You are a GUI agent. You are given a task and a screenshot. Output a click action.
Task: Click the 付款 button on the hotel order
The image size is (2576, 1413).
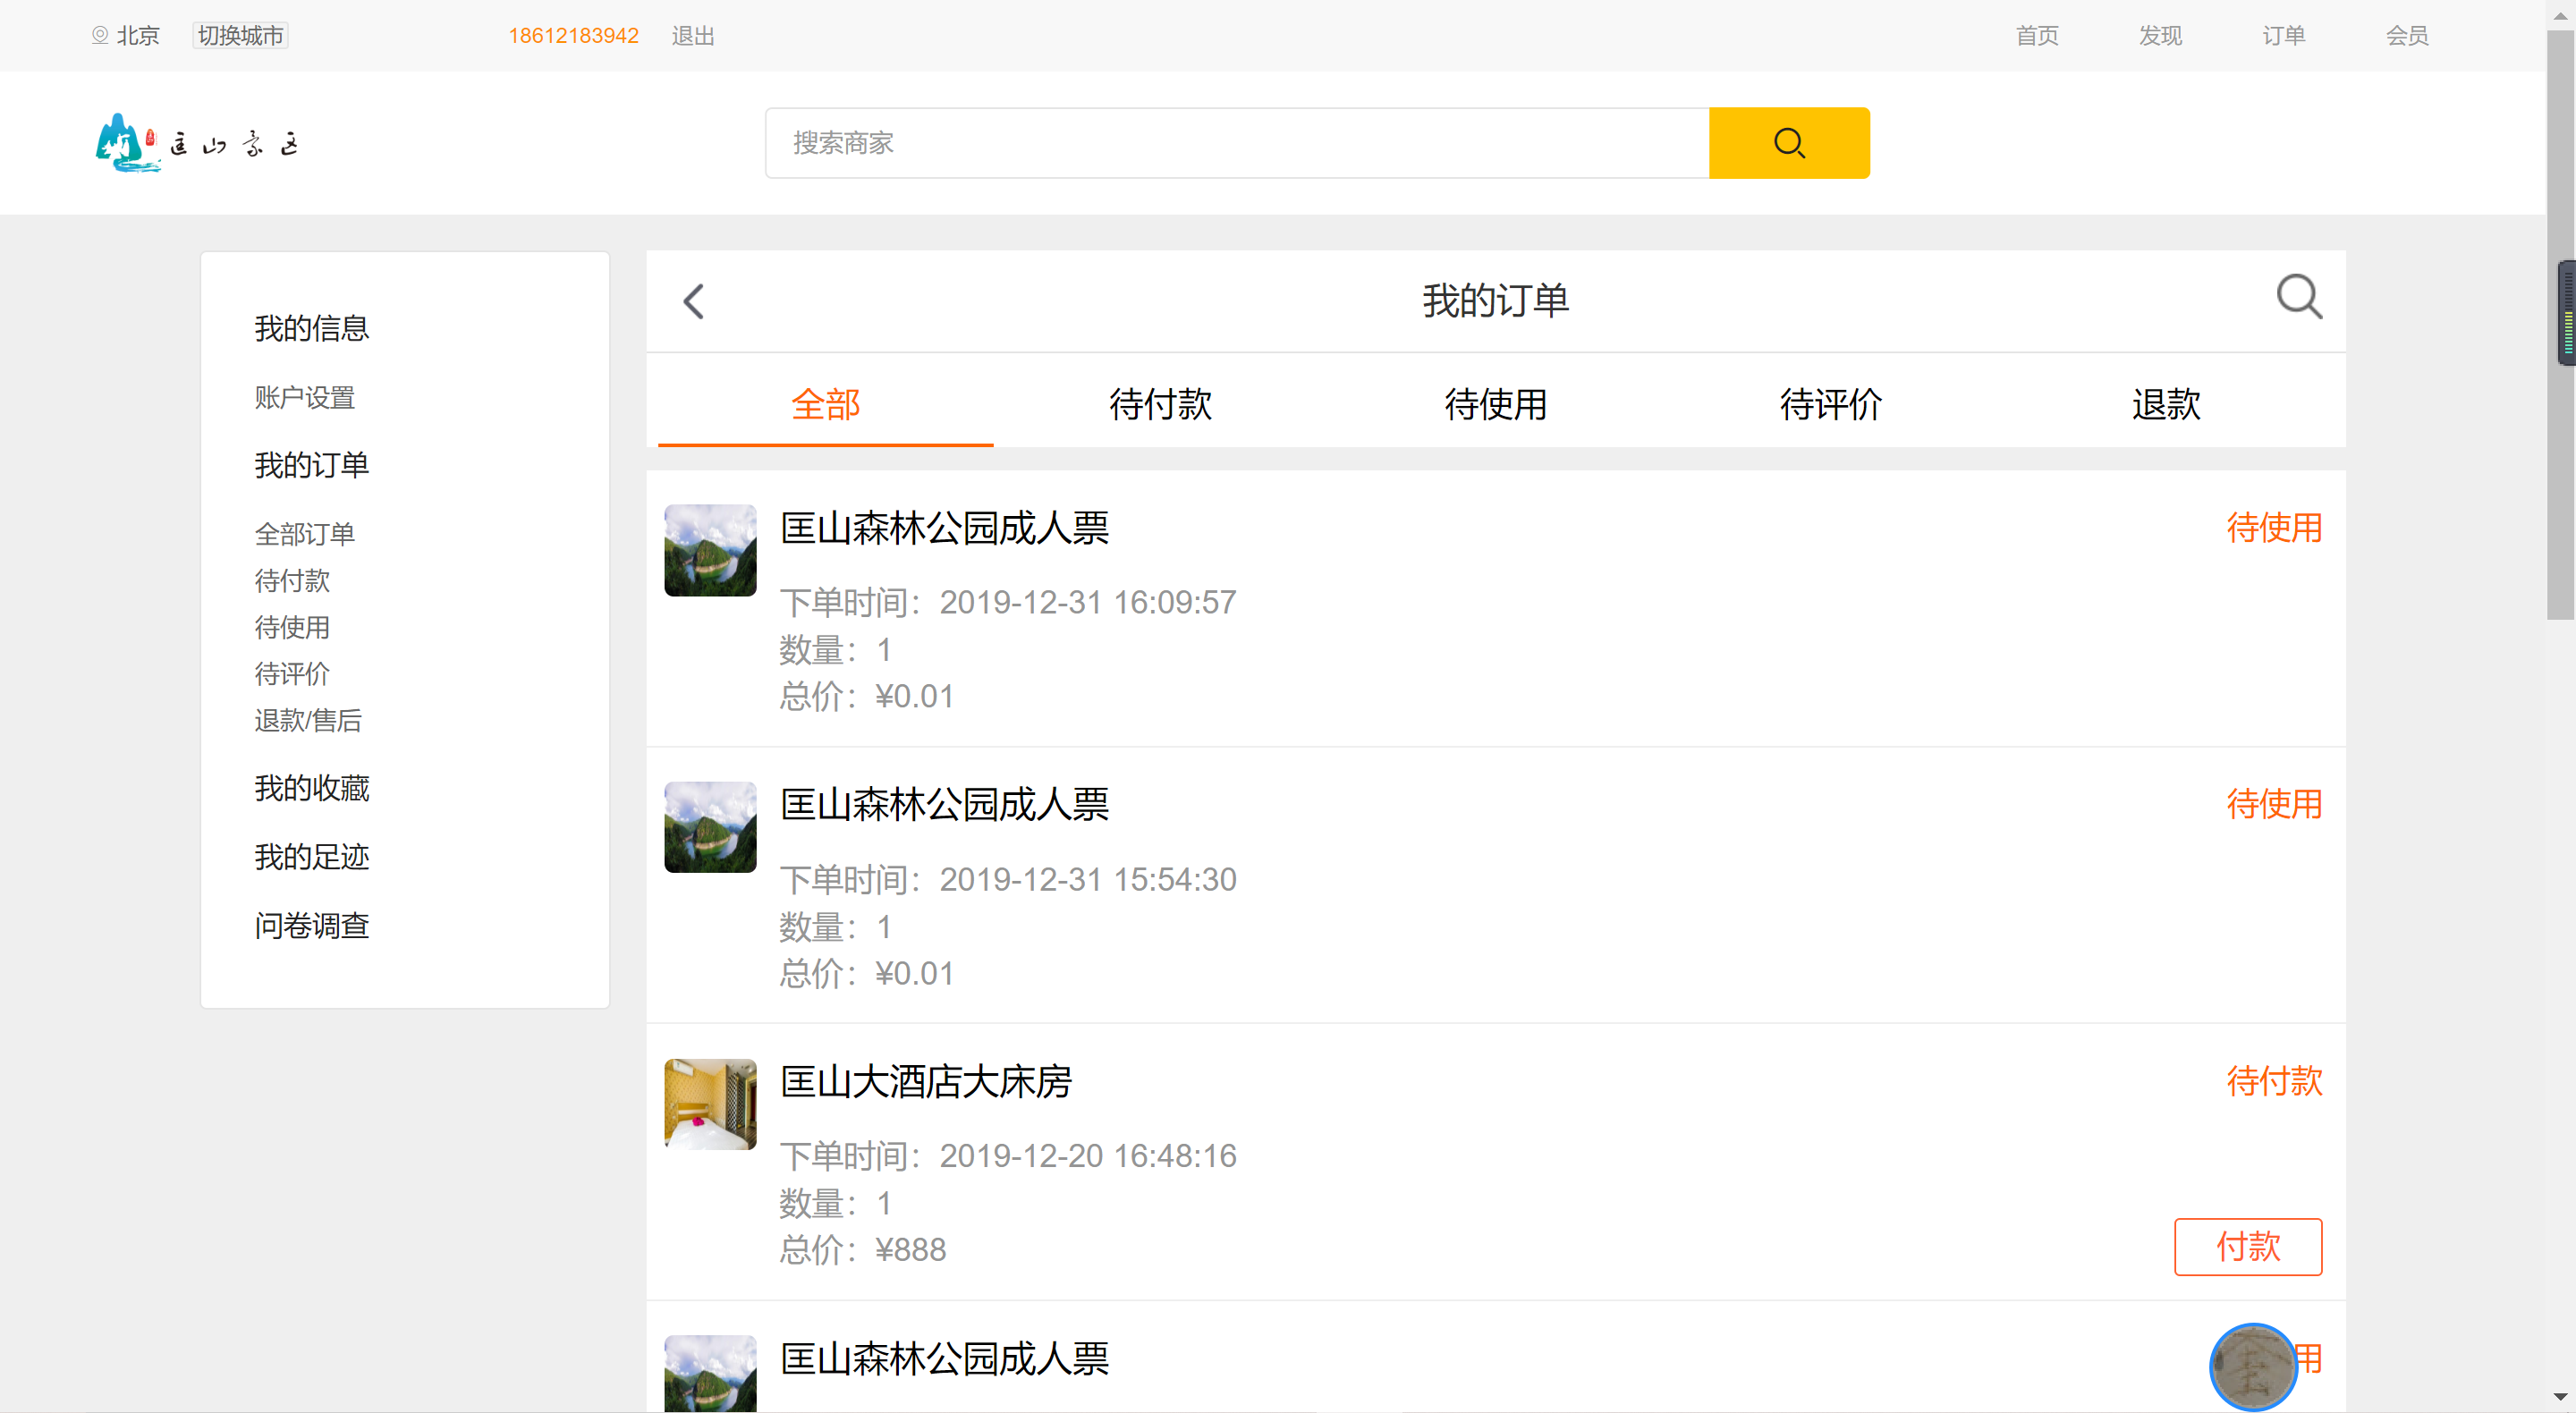[2248, 1247]
